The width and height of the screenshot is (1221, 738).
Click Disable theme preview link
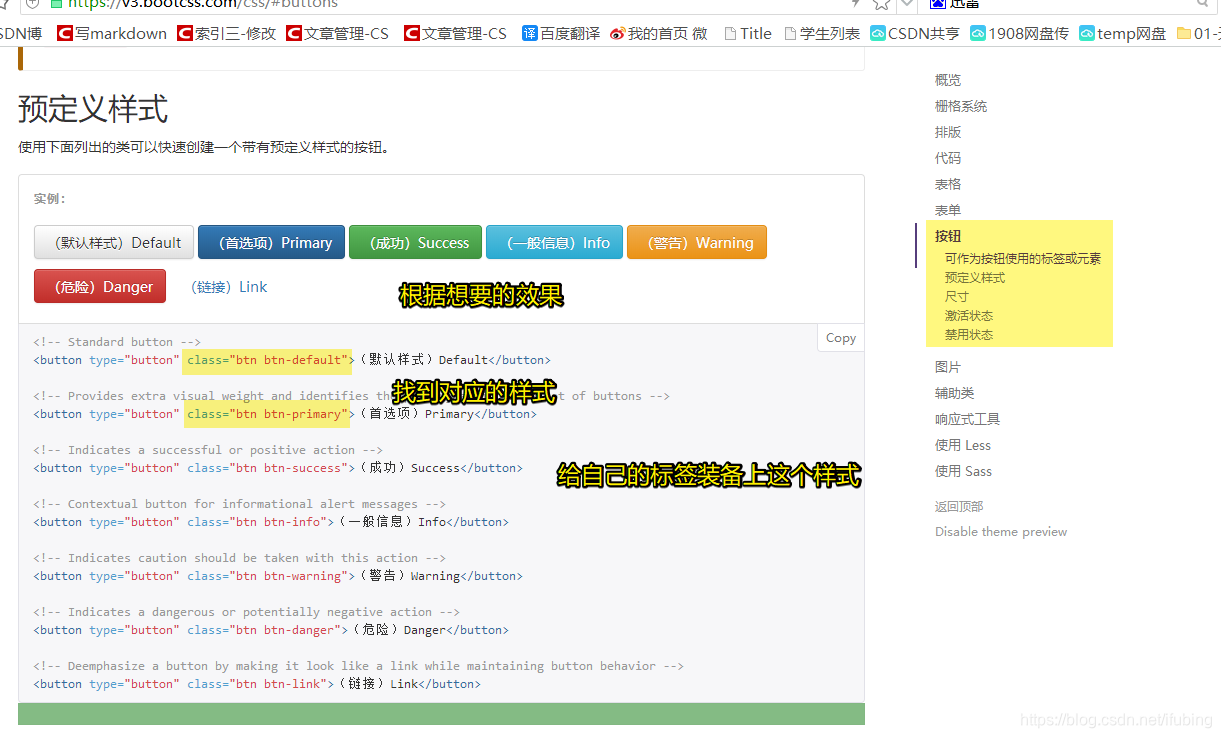tap(1001, 531)
